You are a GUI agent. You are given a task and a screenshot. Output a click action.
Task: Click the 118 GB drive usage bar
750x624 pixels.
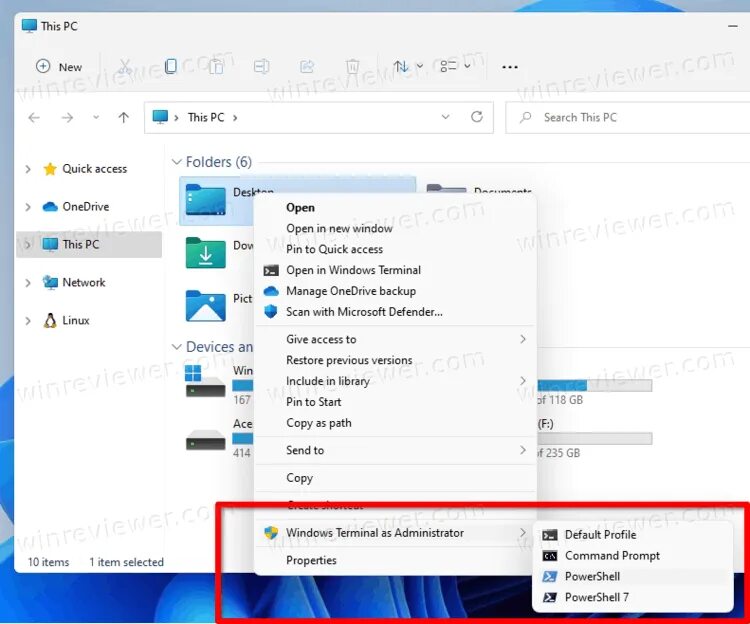[595, 385]
